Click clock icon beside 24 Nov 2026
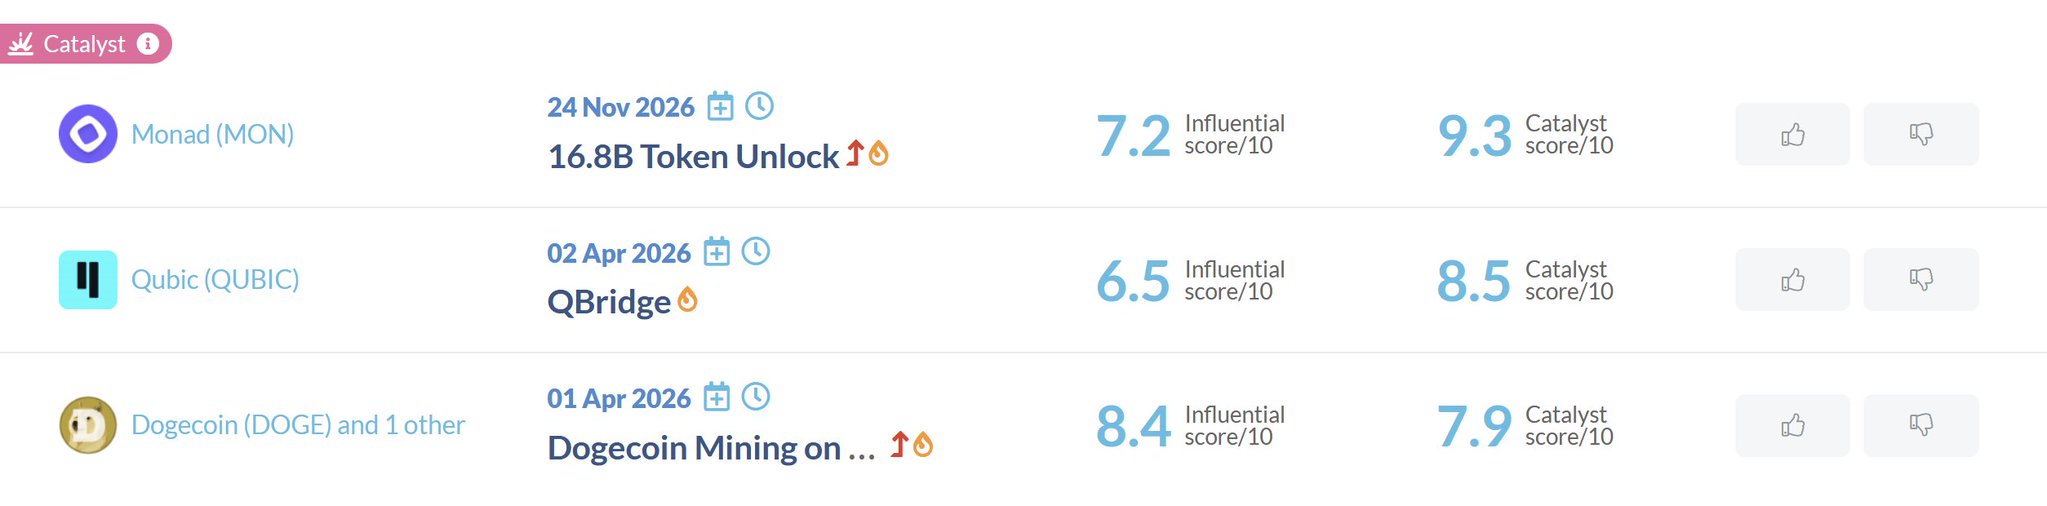 (x=760, y=106)
